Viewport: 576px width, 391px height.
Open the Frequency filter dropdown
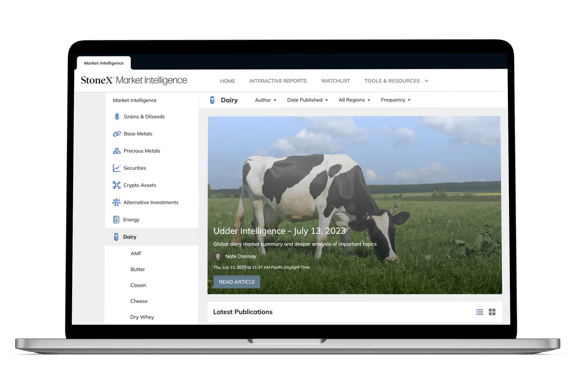click(396, 100)
